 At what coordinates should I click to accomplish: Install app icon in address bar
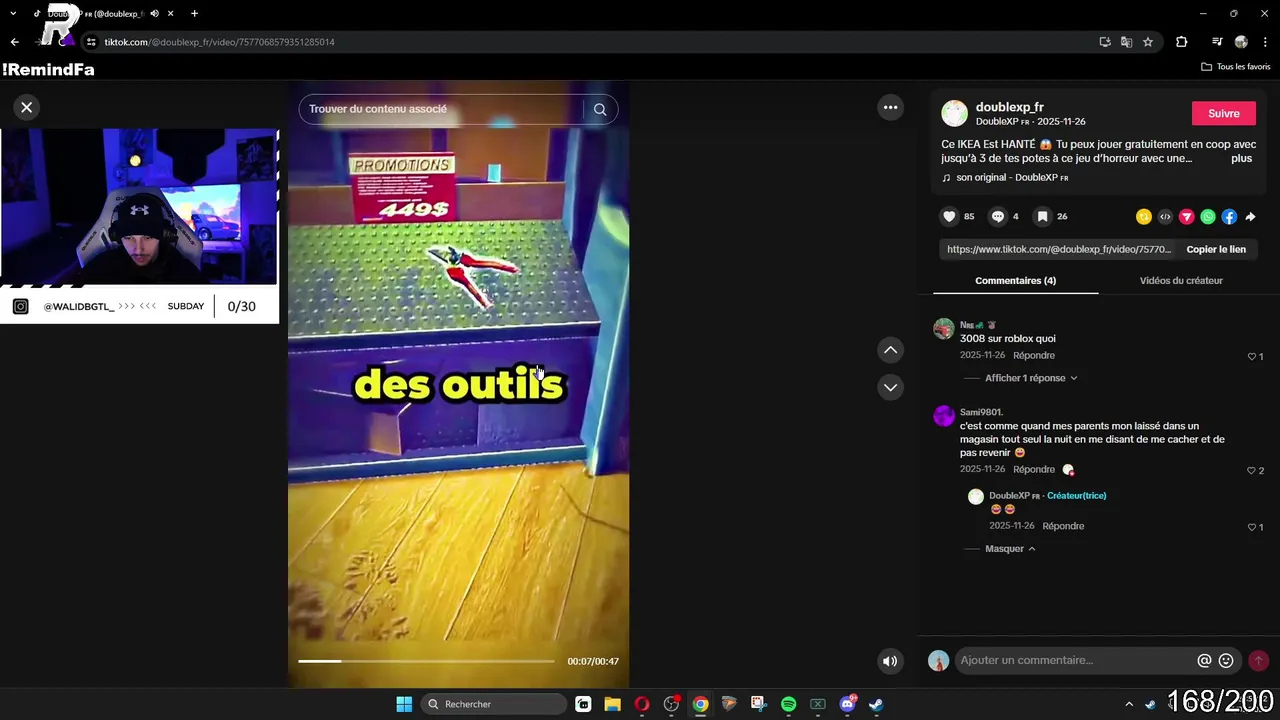1105,42
